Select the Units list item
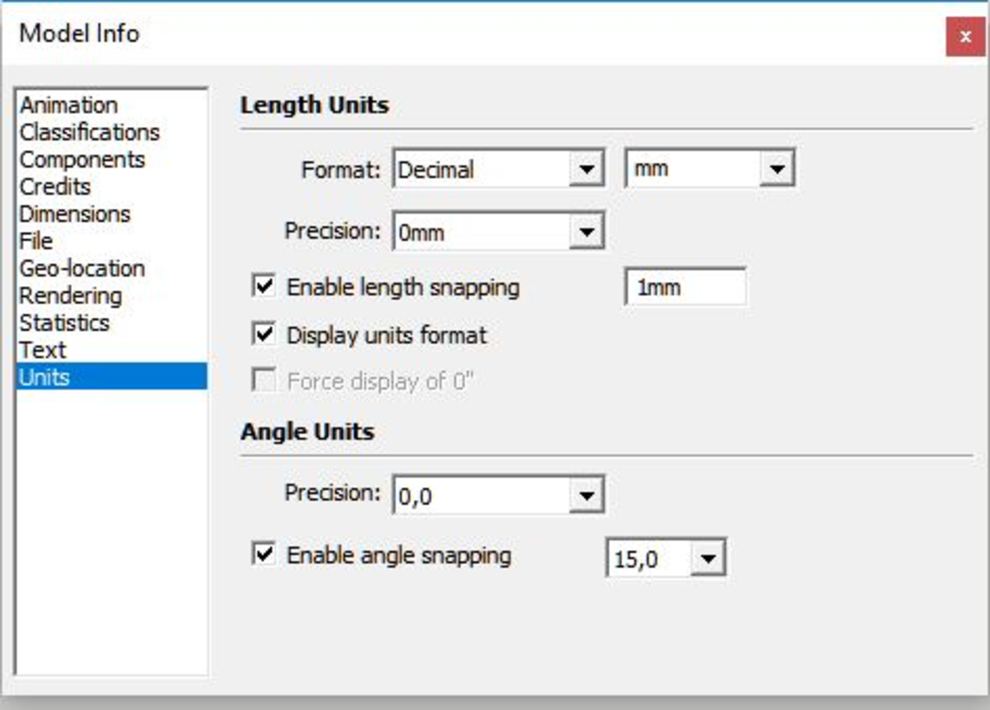 pos(44,377)
